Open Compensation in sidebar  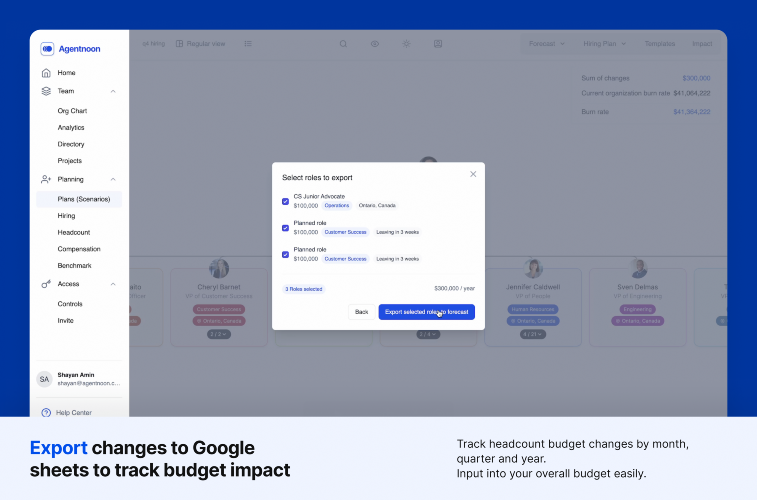(79, 249)
